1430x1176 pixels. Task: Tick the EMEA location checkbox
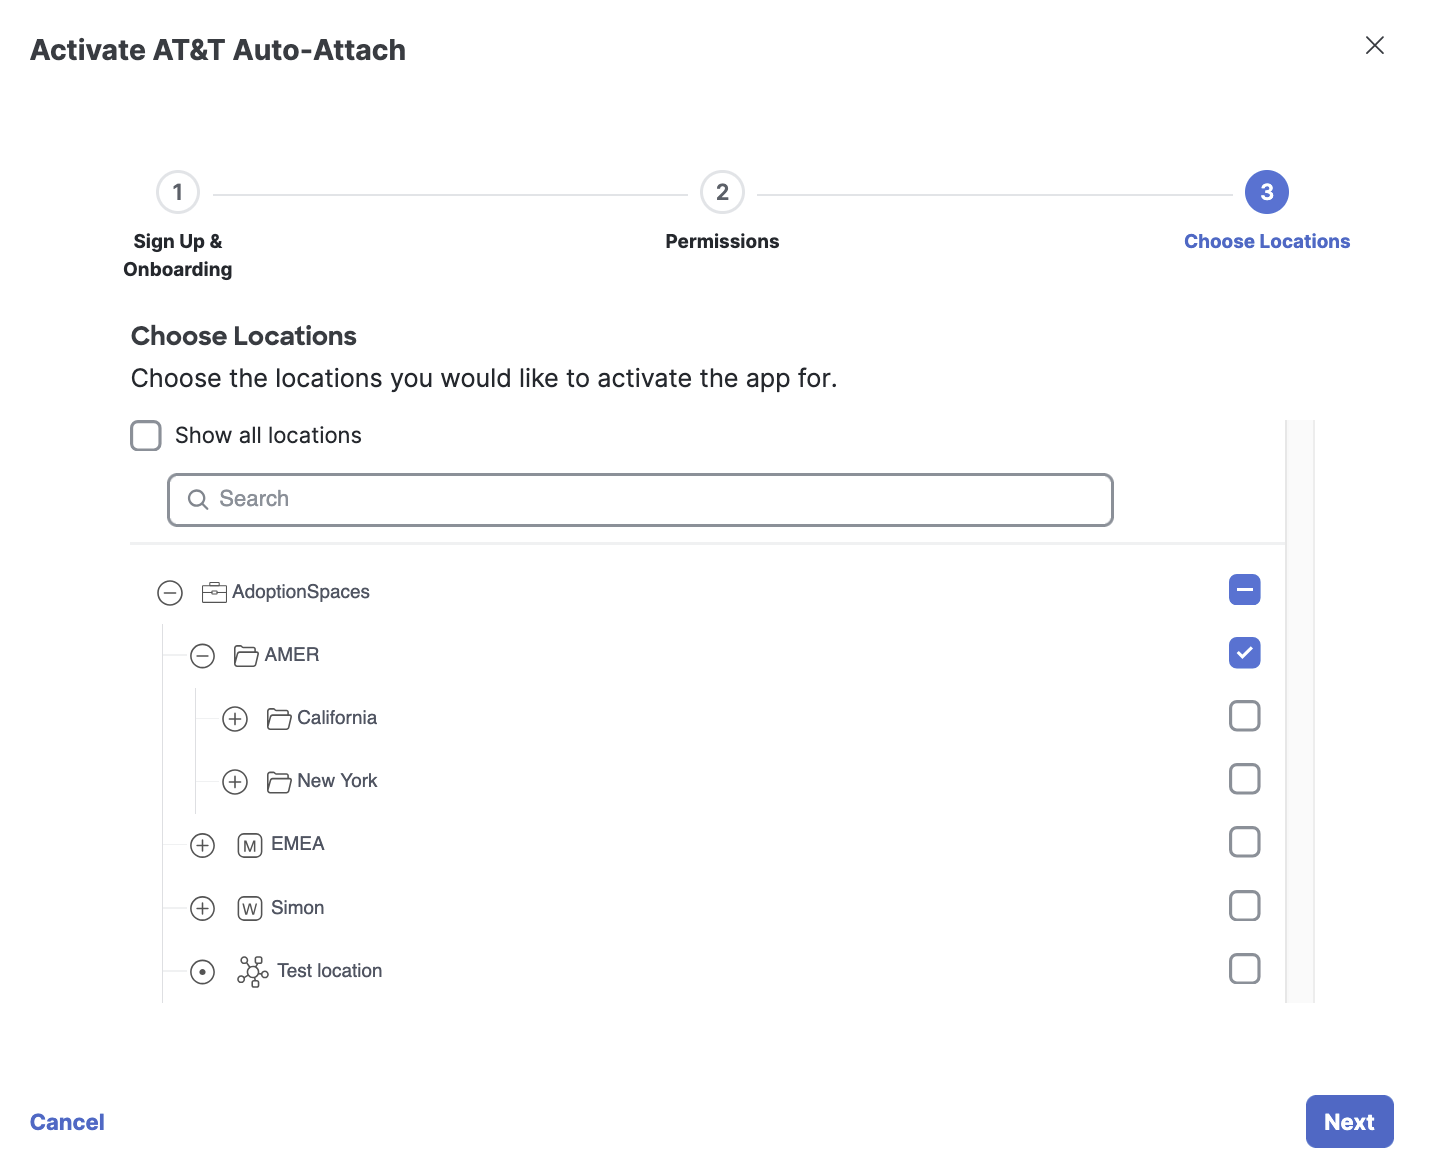(x=1244, y=842)
